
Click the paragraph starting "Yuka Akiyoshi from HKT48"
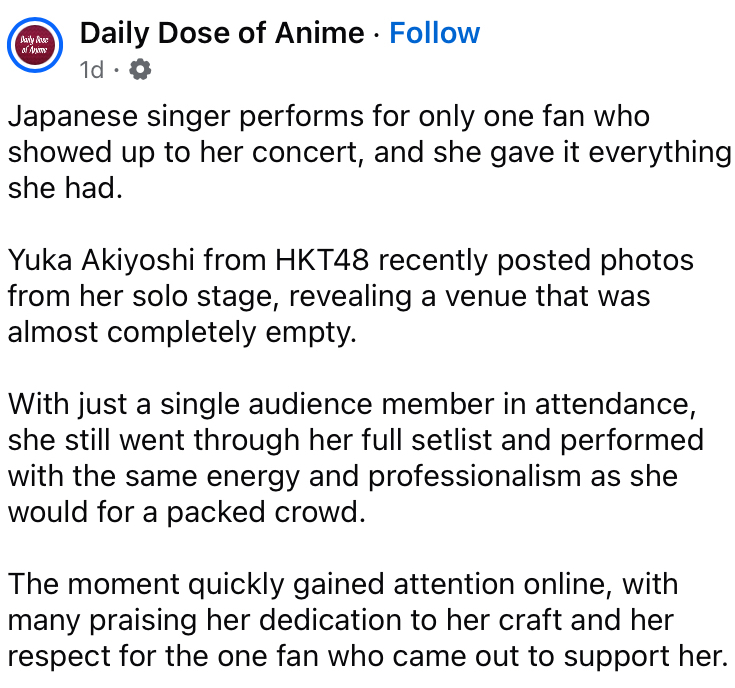pyautogui.click(x=350, y=295)
